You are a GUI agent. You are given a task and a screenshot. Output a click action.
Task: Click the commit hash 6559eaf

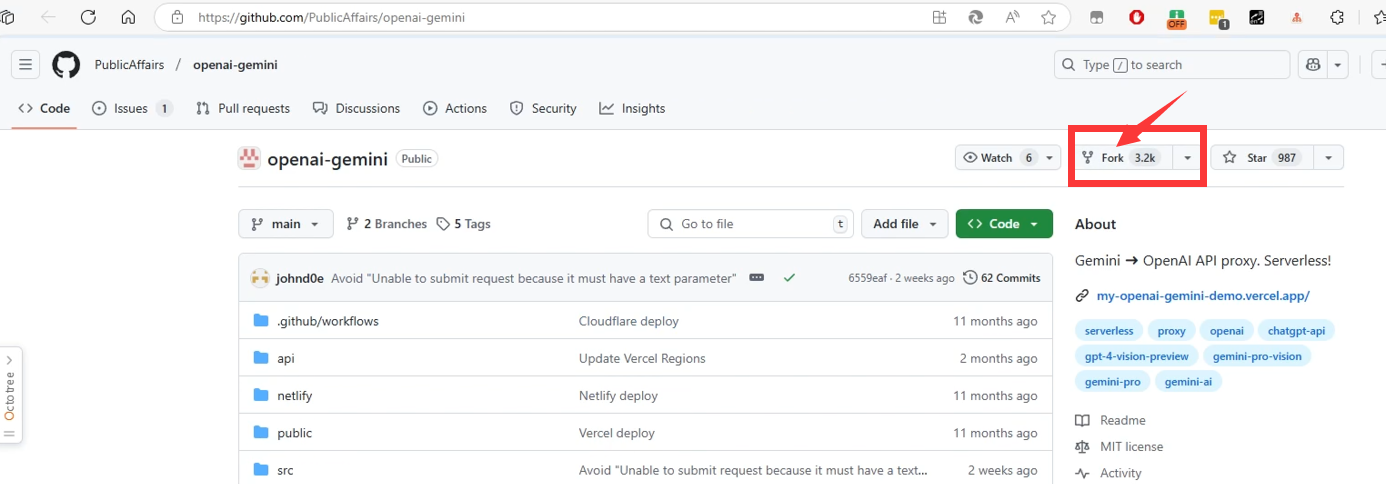coord(867,278)
